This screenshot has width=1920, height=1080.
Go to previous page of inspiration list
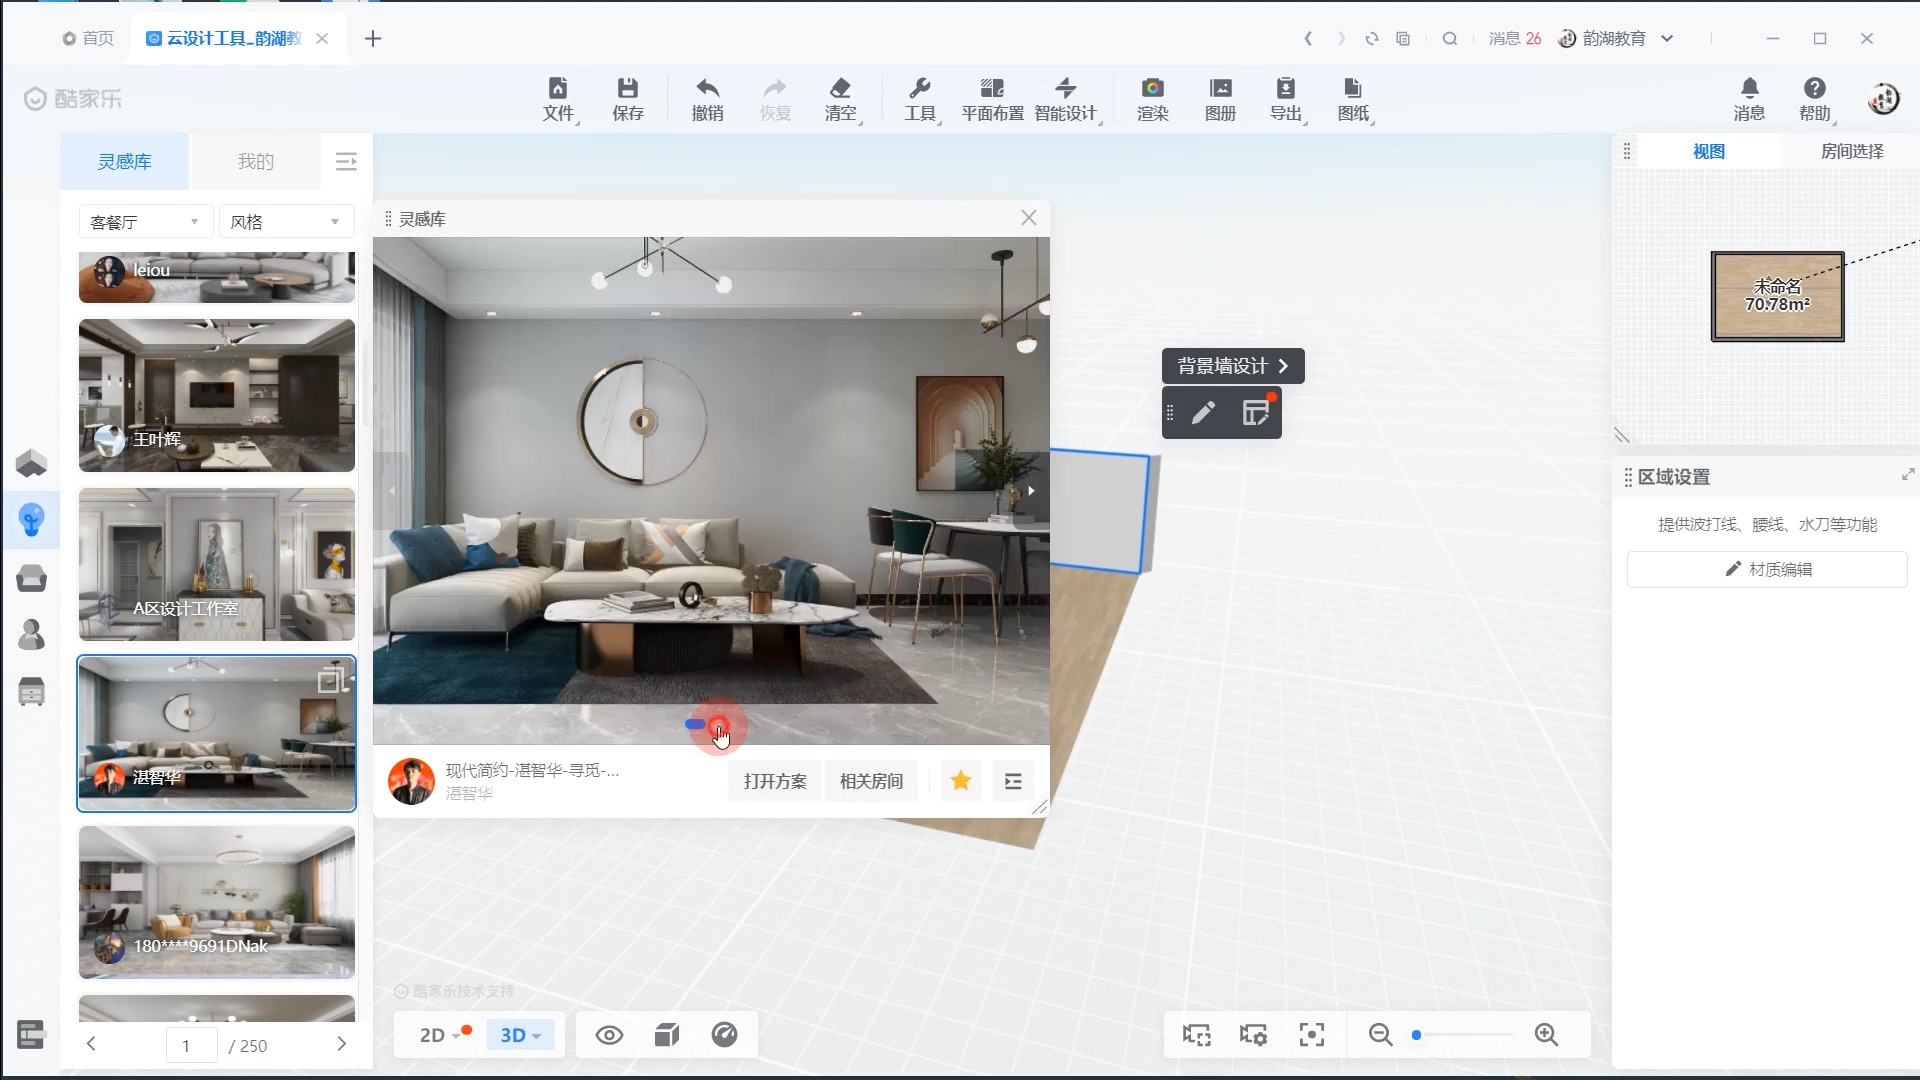(x=91, y=1045)
